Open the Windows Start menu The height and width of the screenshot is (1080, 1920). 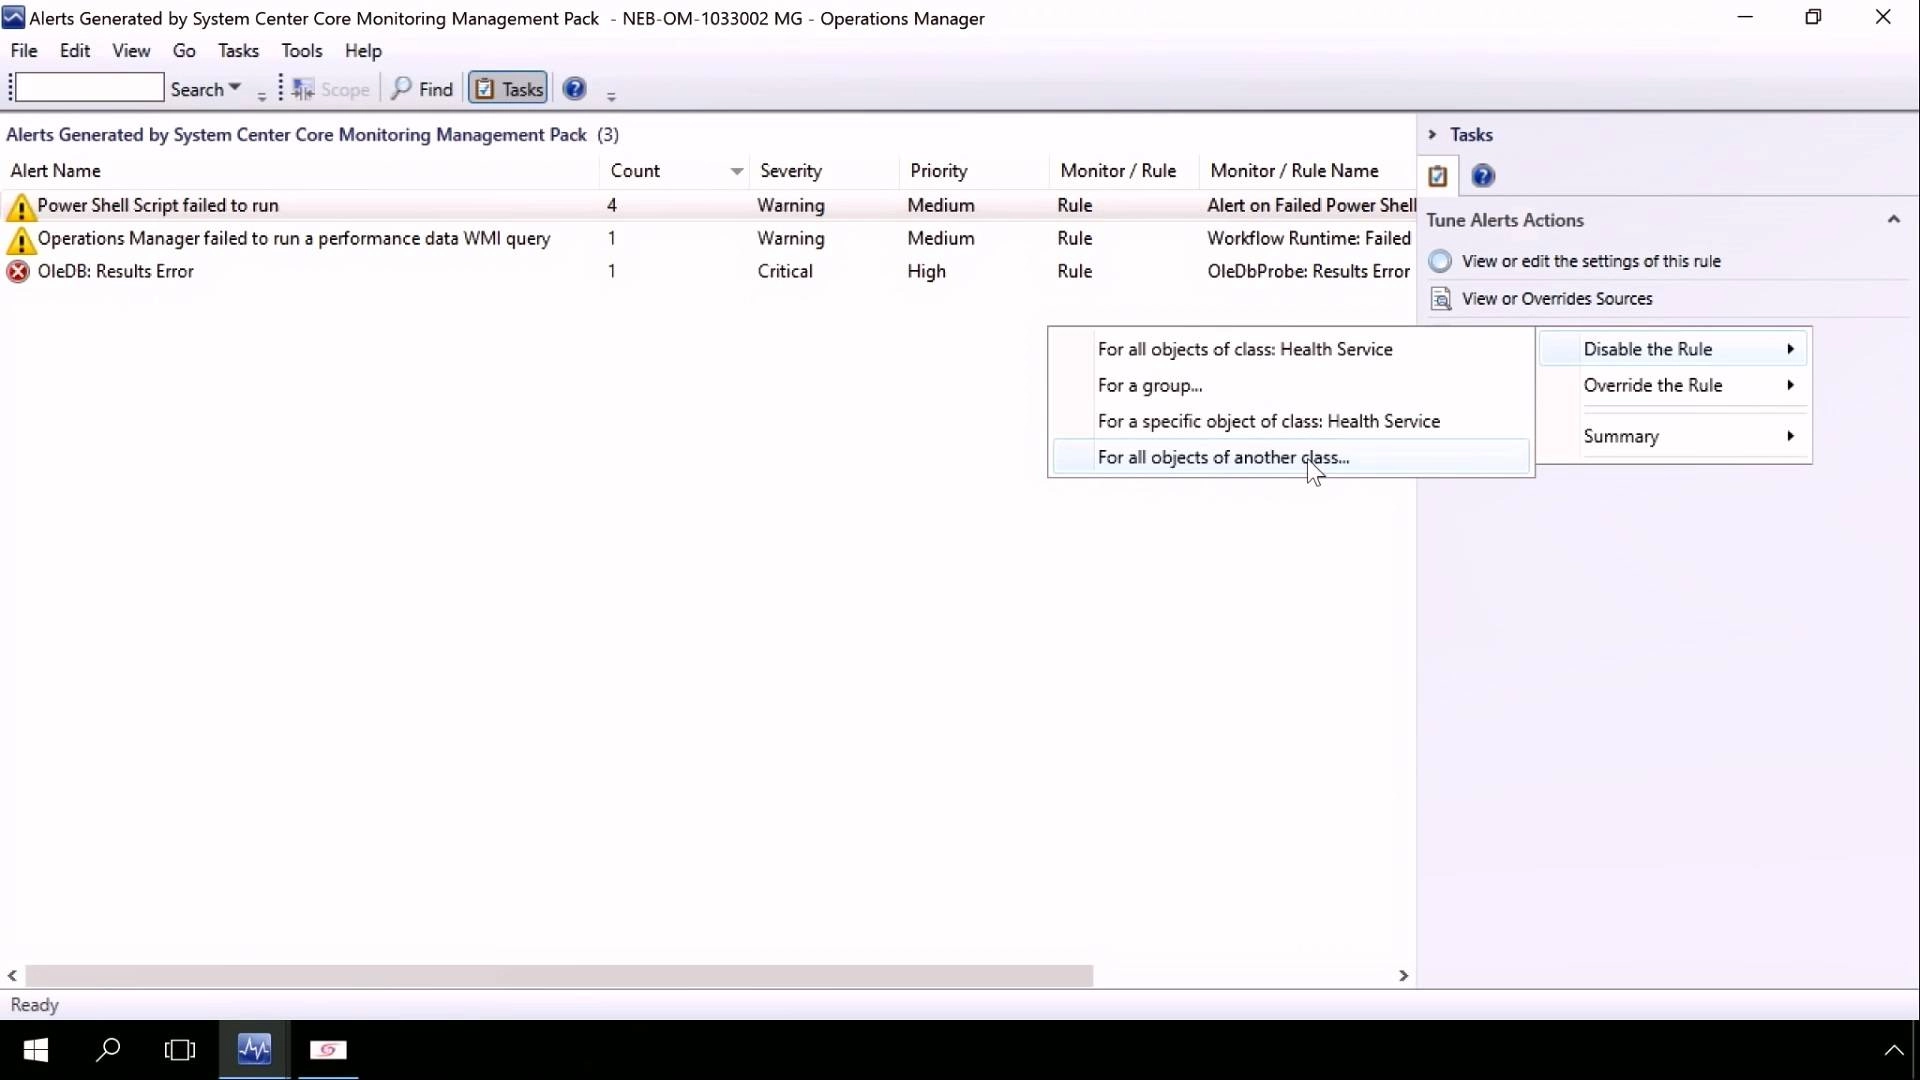click(x=36, y=1050)
